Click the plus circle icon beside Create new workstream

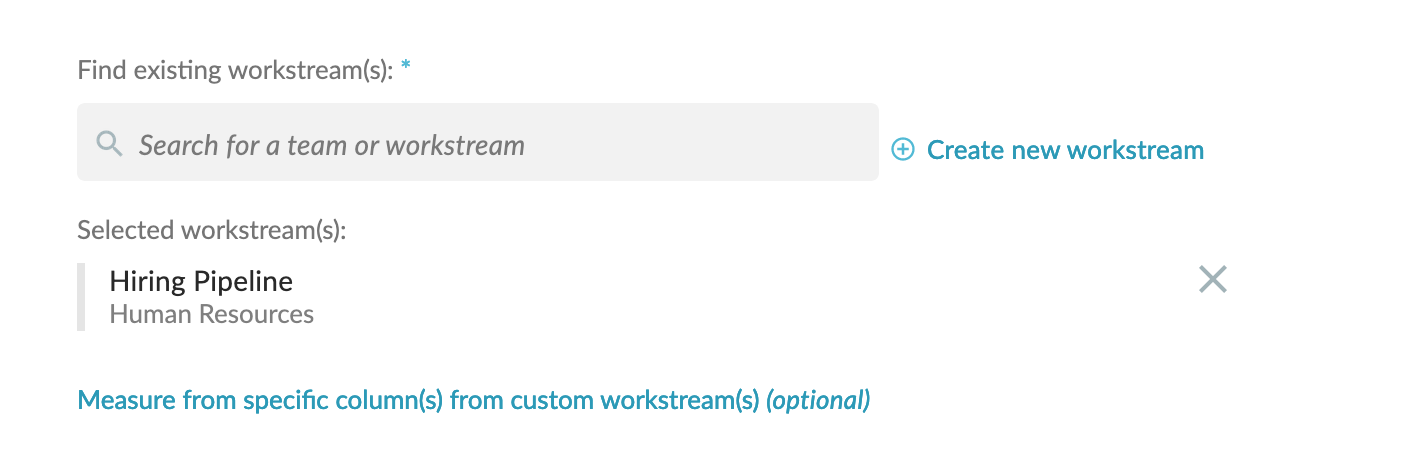tap(903, 150)
